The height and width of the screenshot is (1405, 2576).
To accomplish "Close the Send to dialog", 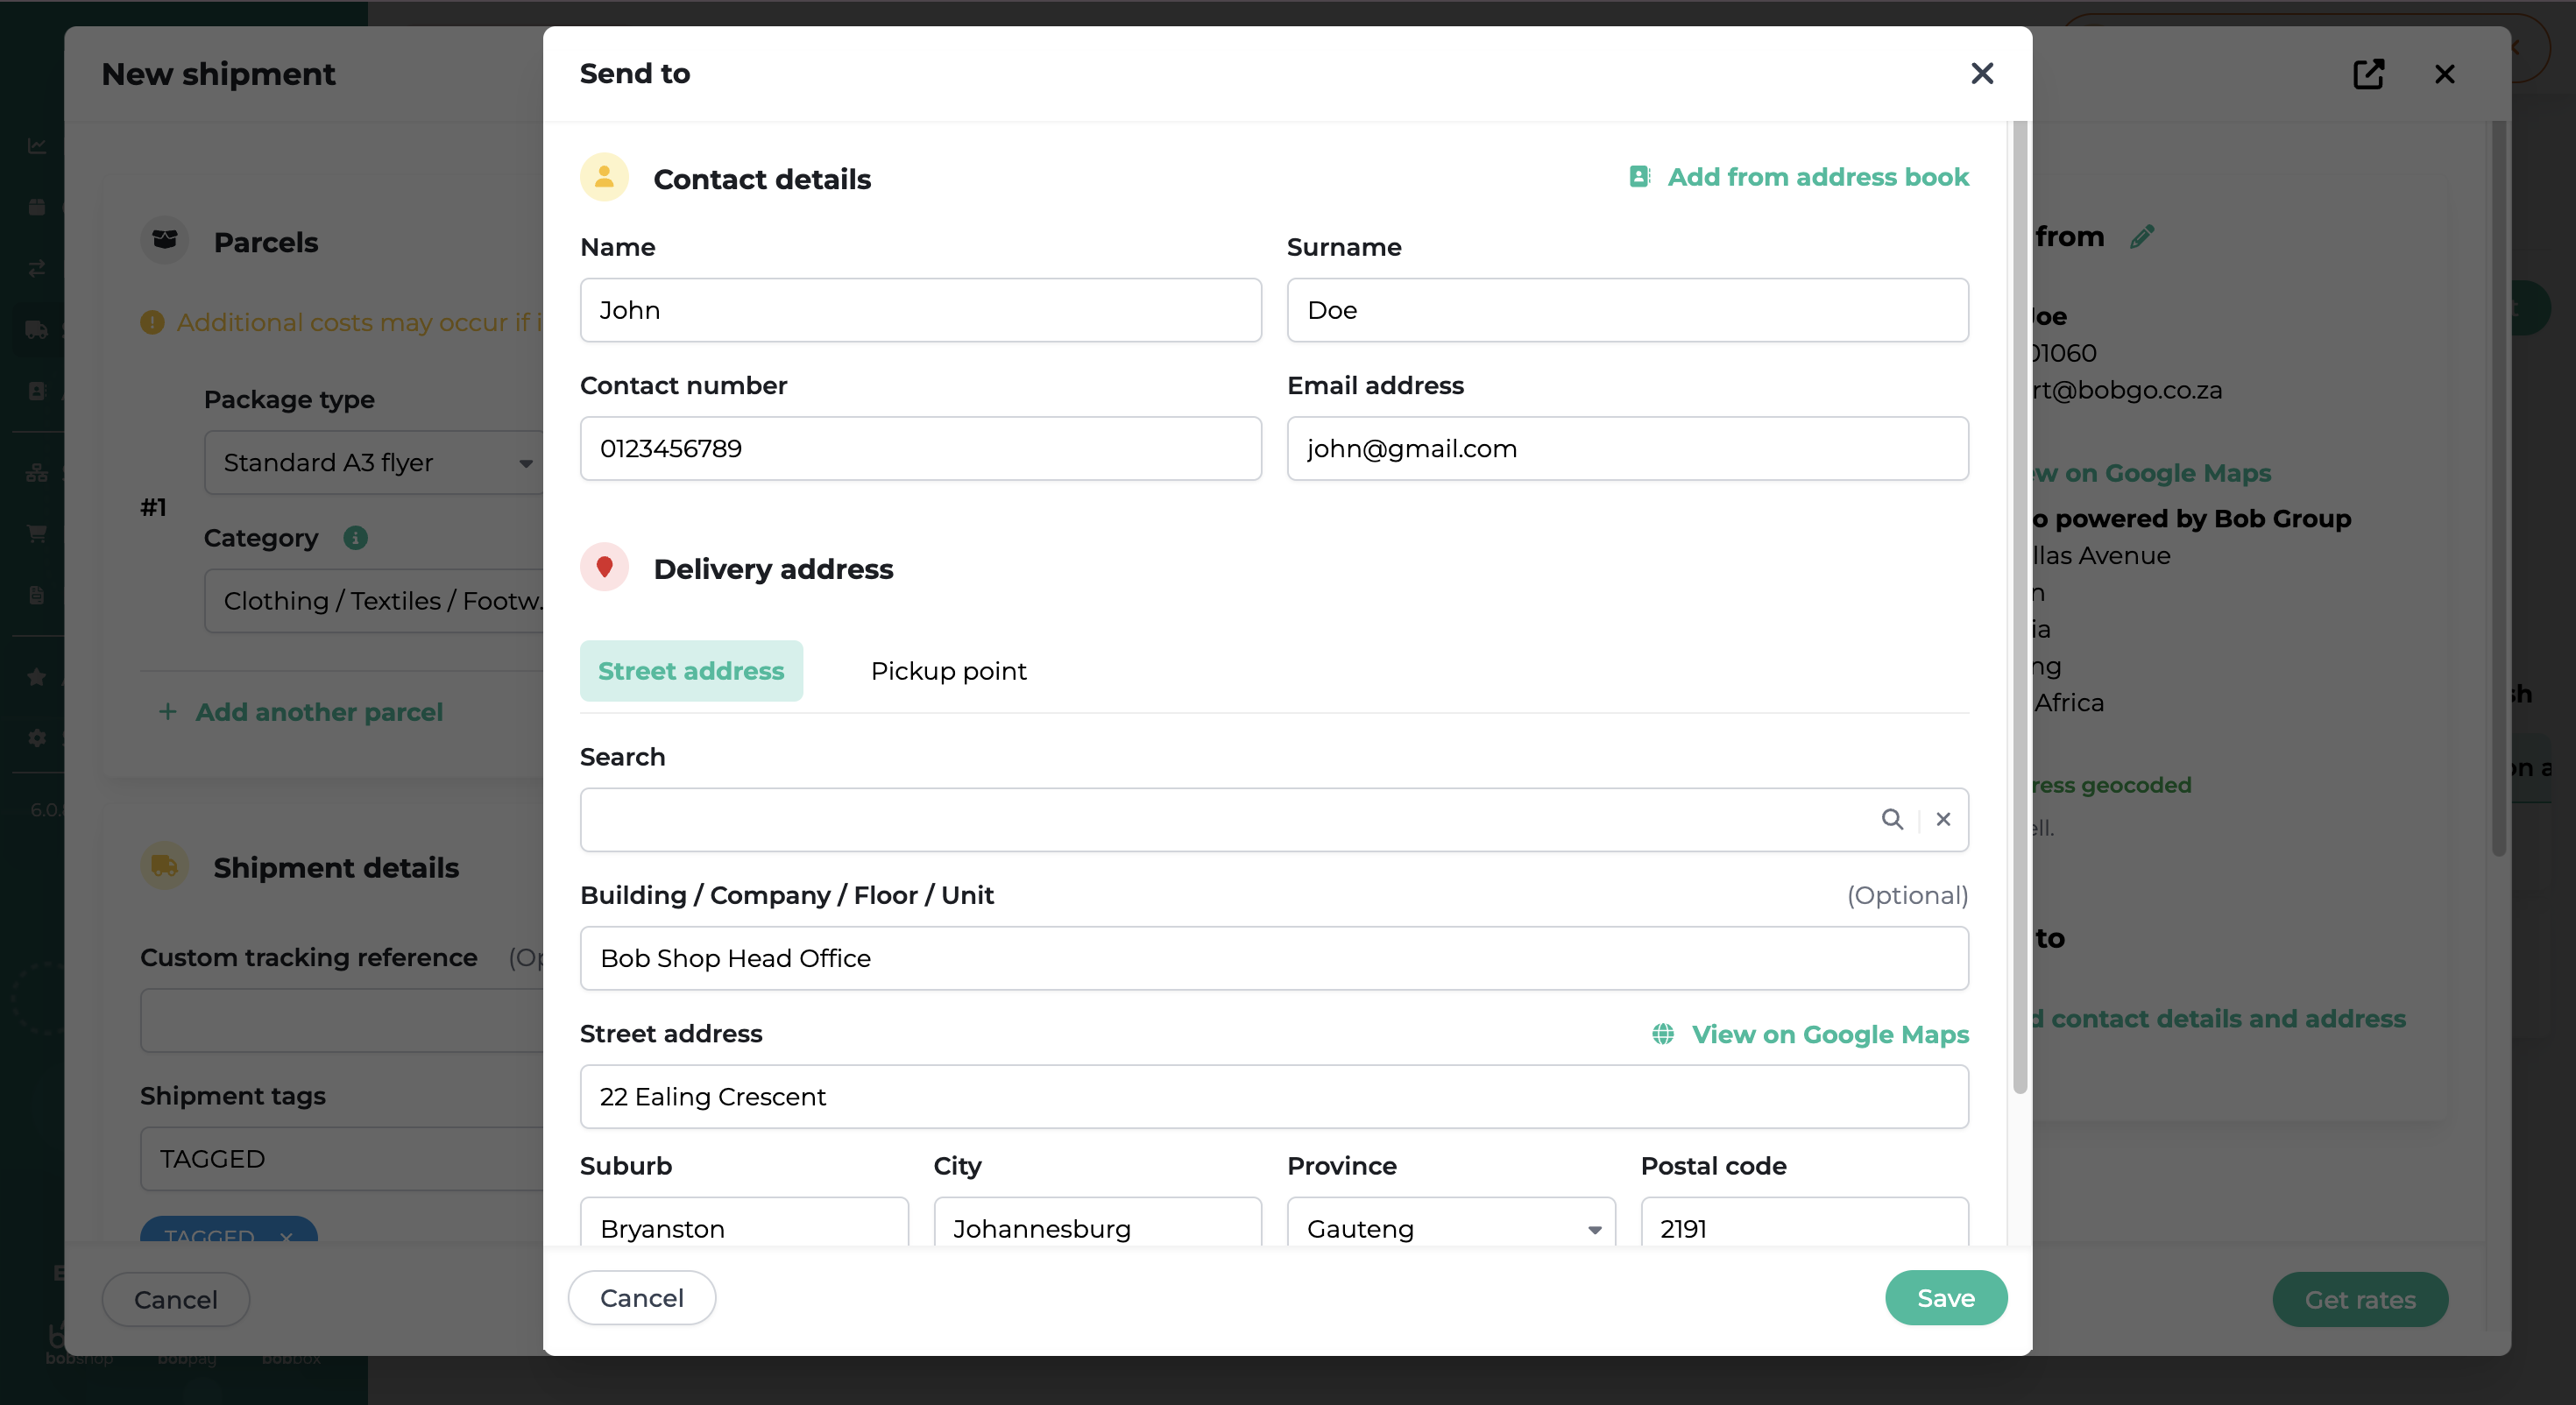I will pos(1981,73).
